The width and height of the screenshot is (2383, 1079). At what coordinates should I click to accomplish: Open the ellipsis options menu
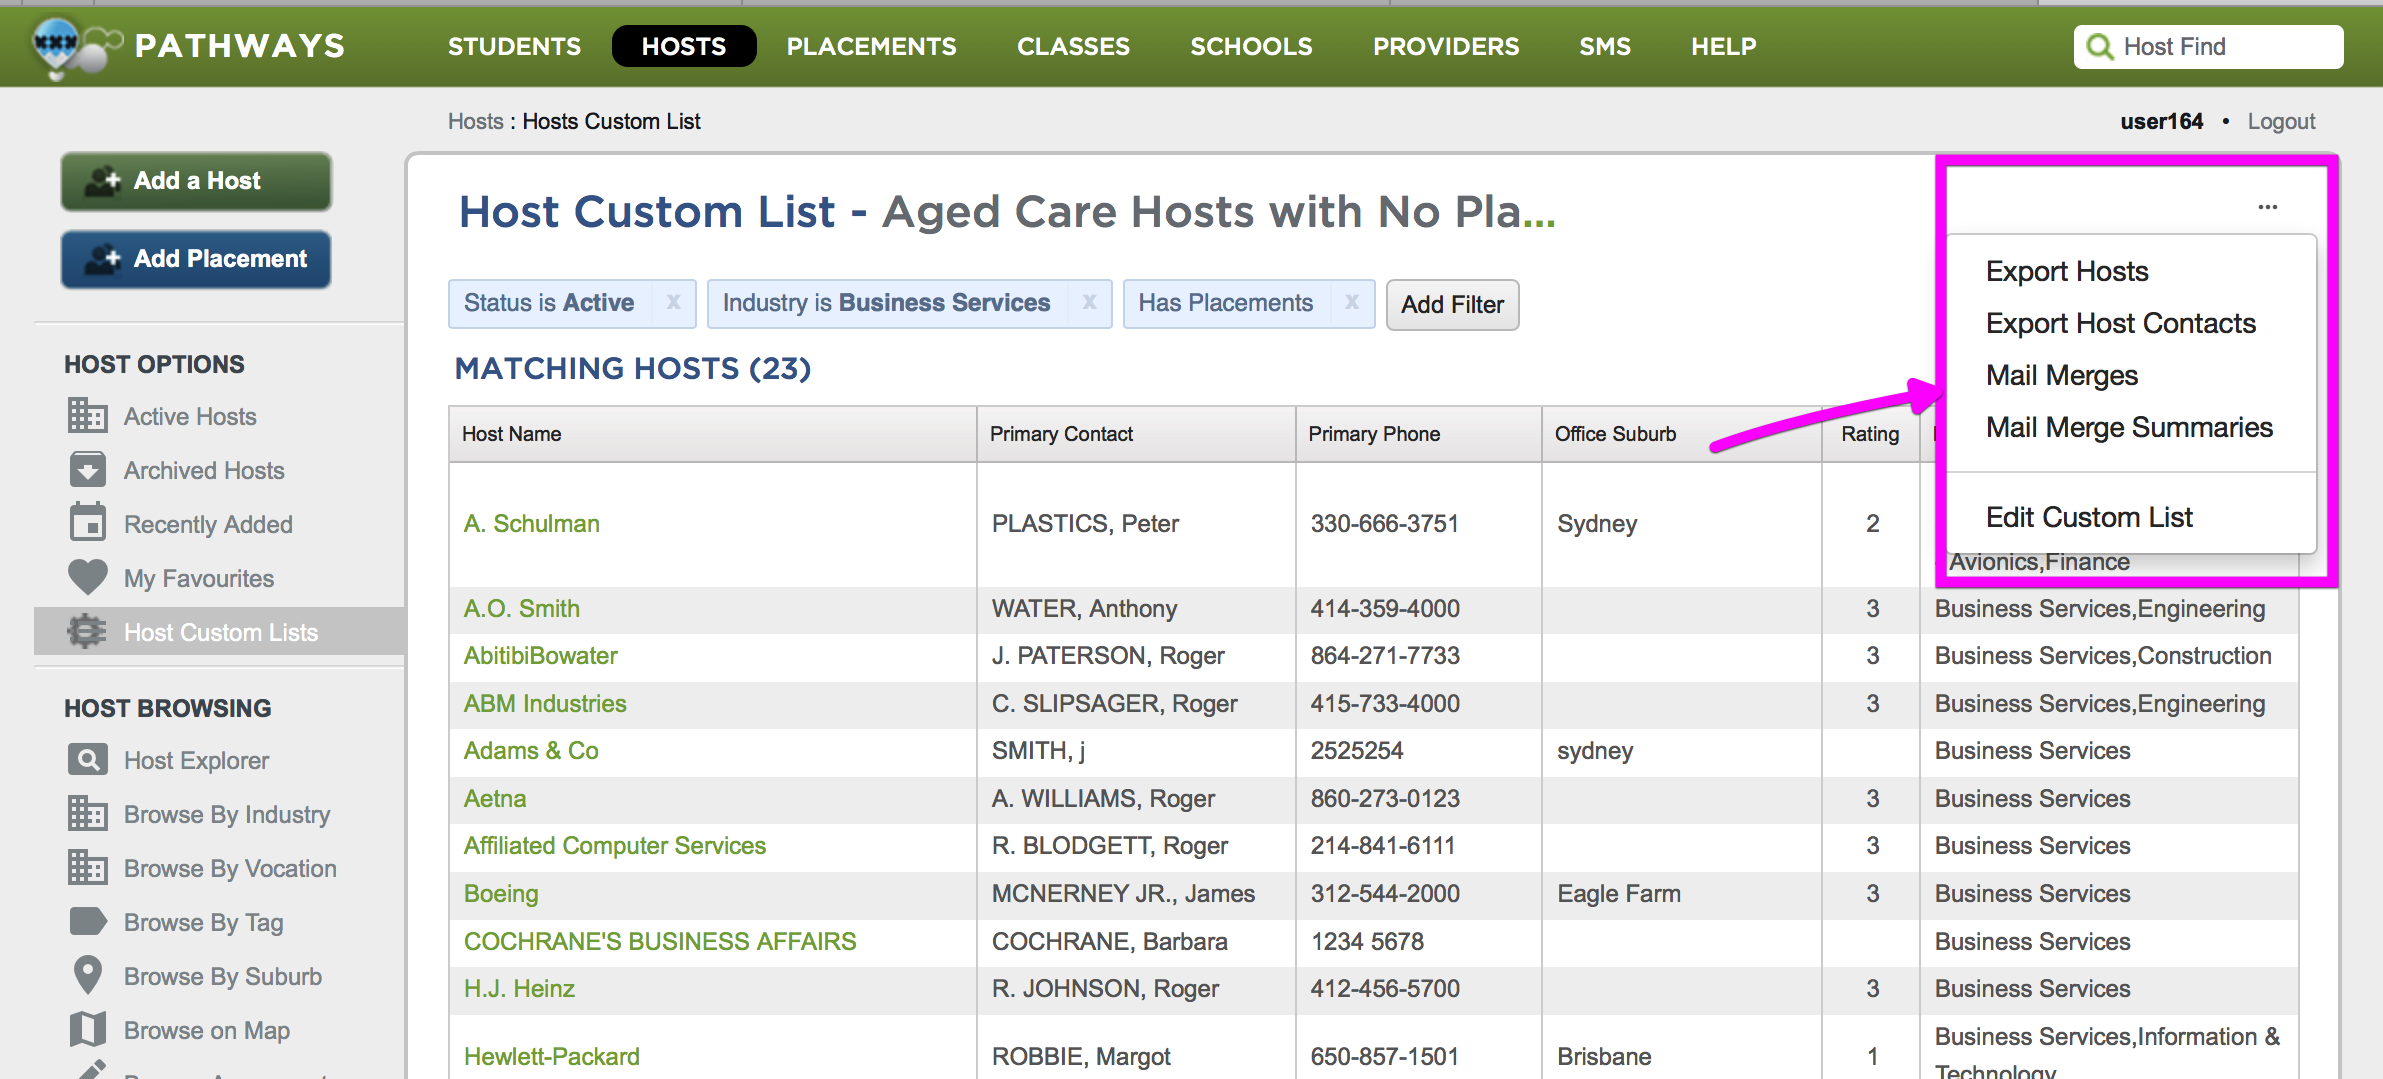pyautogui.click(x=2267, y=206)
